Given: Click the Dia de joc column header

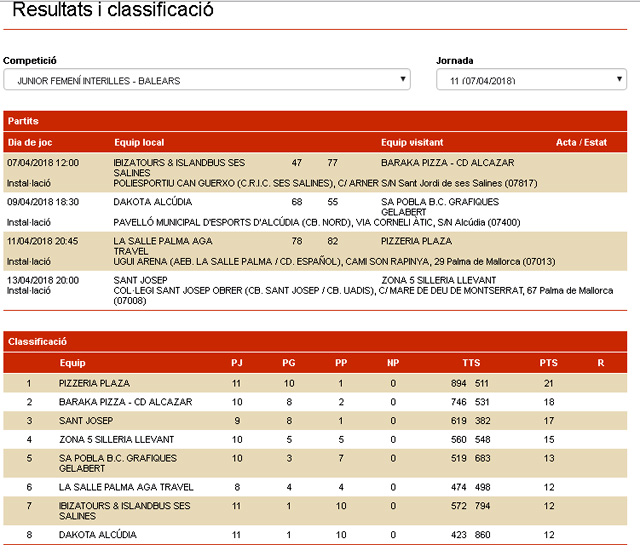Looking at the screenshot, I should click(29, 142).
